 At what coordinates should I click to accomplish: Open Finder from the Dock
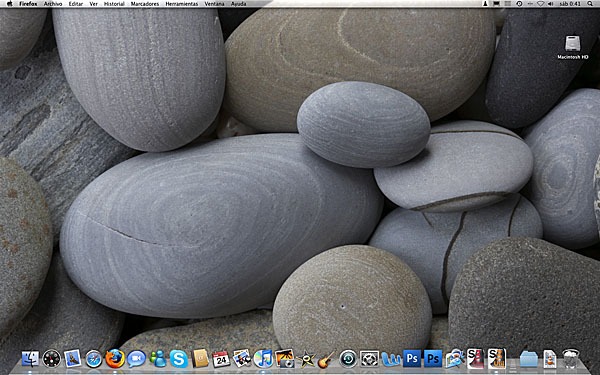point(30,359)
